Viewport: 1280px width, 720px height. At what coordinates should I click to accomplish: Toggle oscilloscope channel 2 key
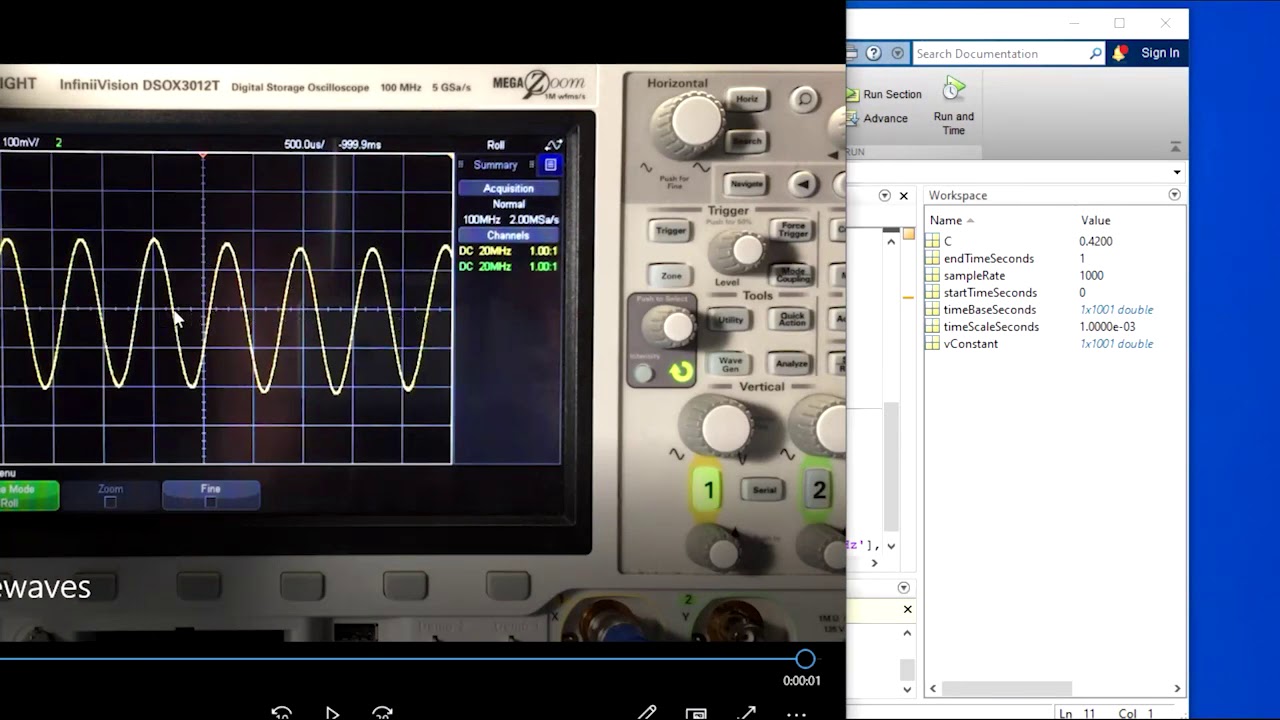pyautogui.click(x=819, y=490)
